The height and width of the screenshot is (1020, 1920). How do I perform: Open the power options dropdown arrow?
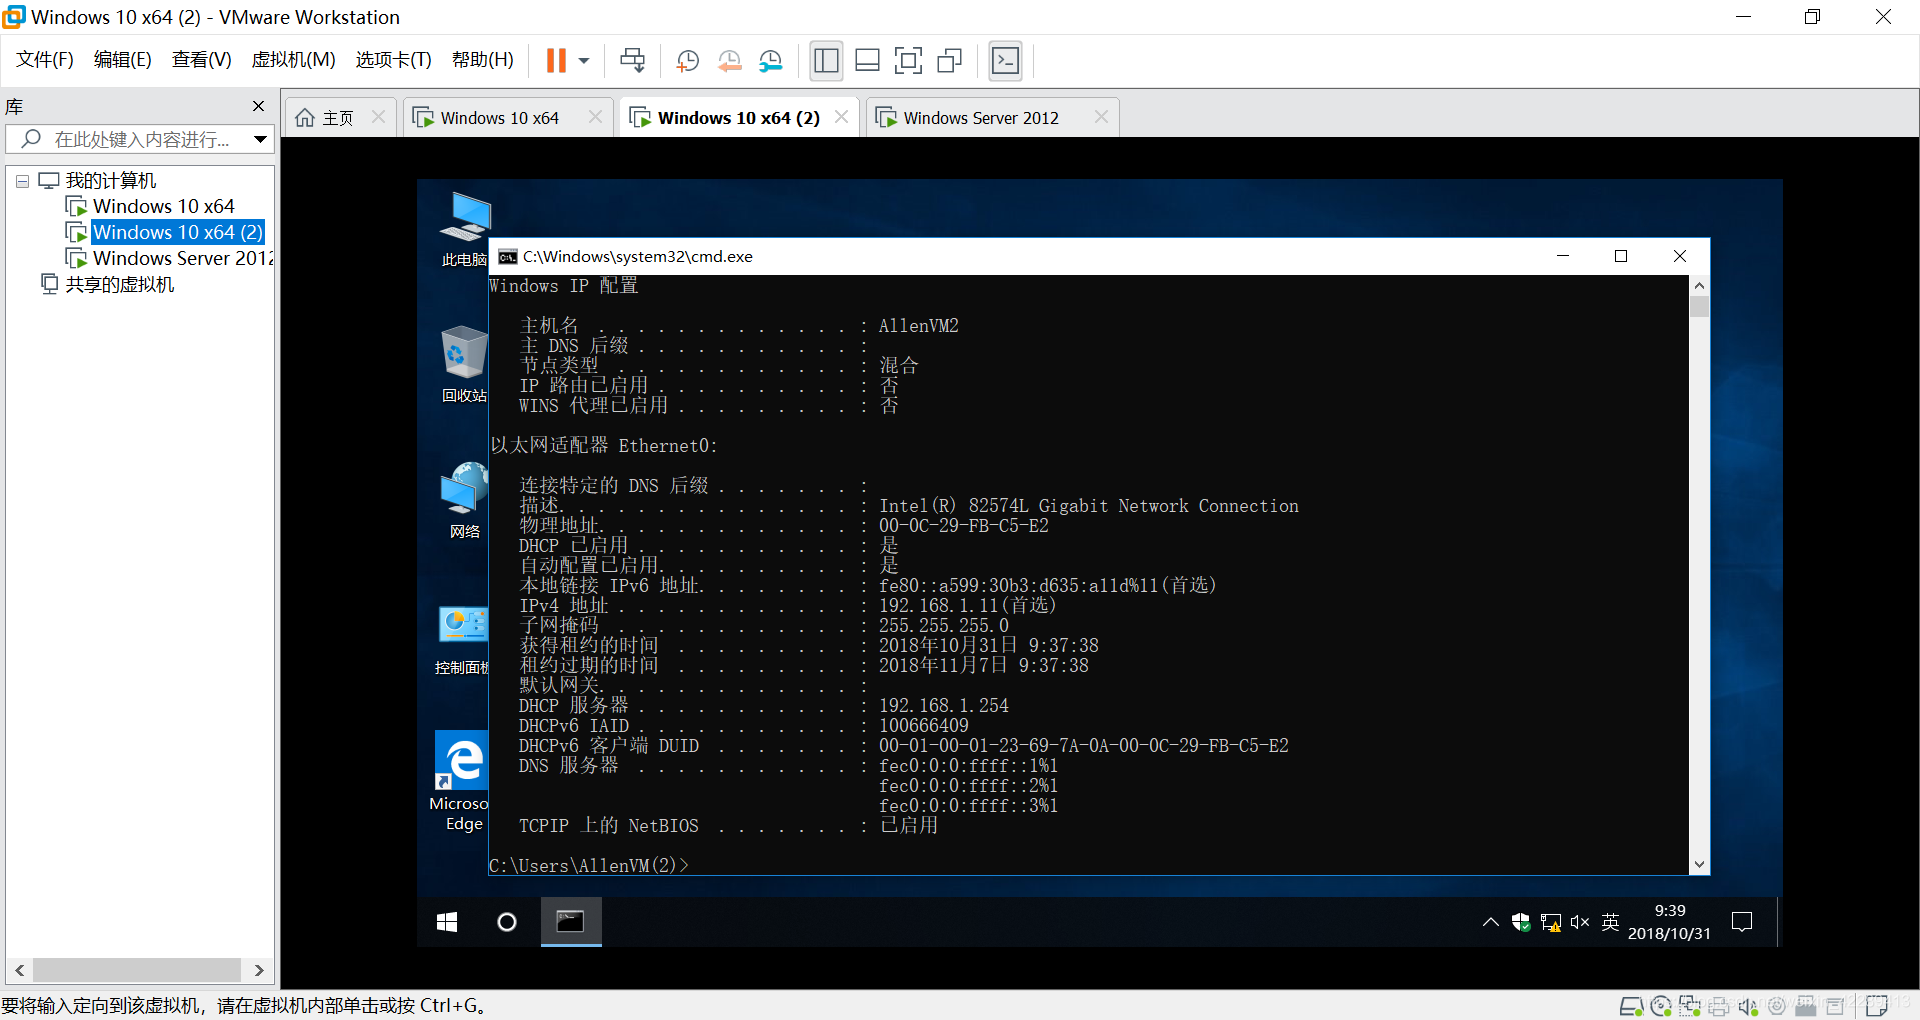[584, 61]
